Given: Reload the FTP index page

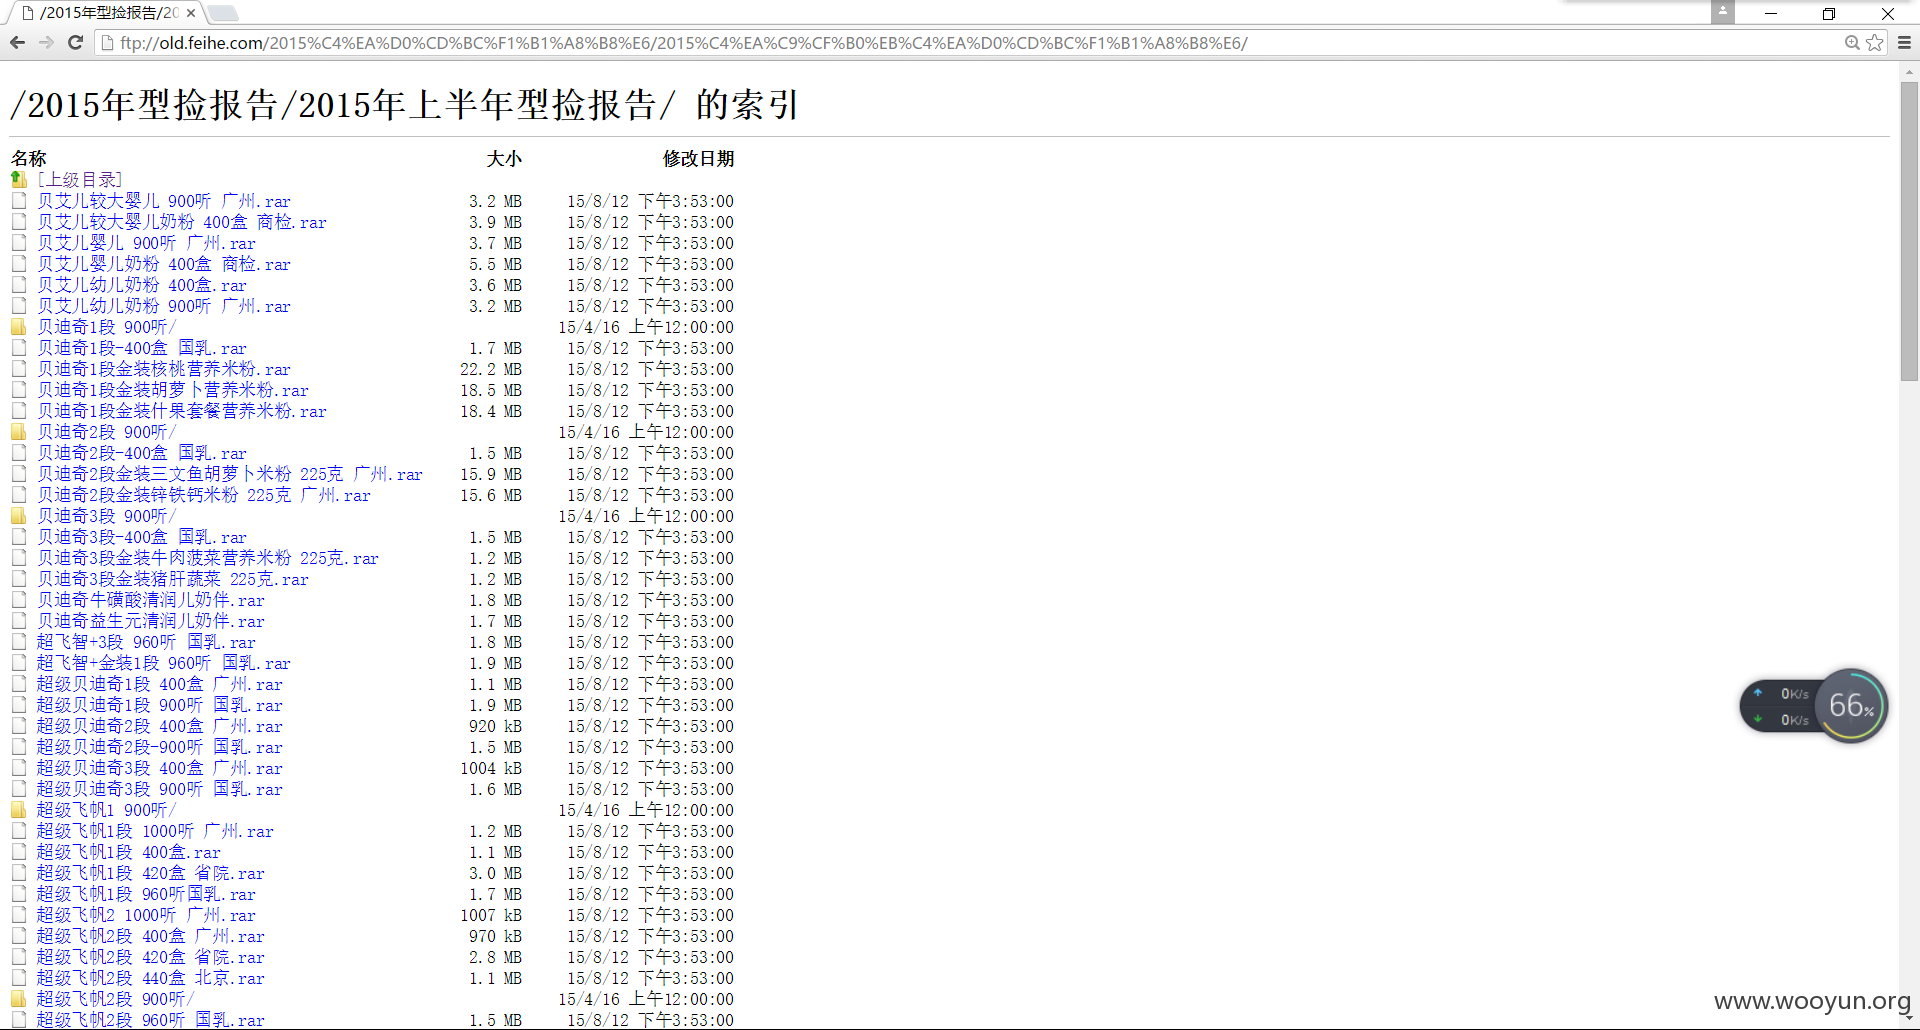Looking at the screenshot, I should click(75, 43).
